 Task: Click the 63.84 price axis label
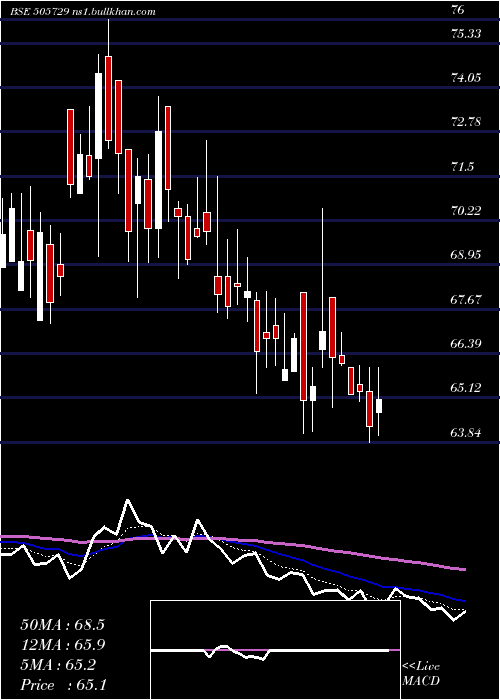(x=466, y=433)
